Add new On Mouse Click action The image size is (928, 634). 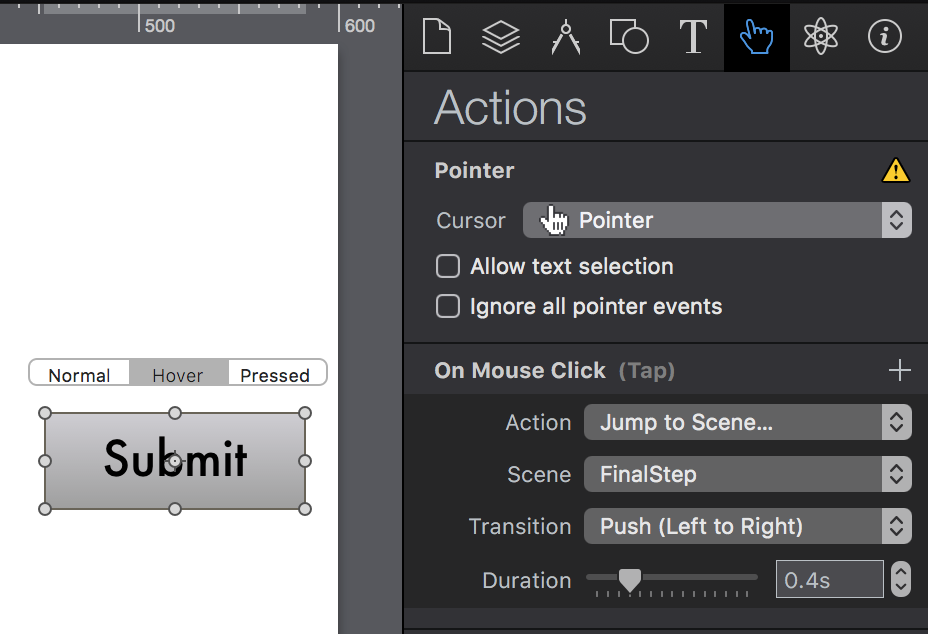tap(900, 371)
